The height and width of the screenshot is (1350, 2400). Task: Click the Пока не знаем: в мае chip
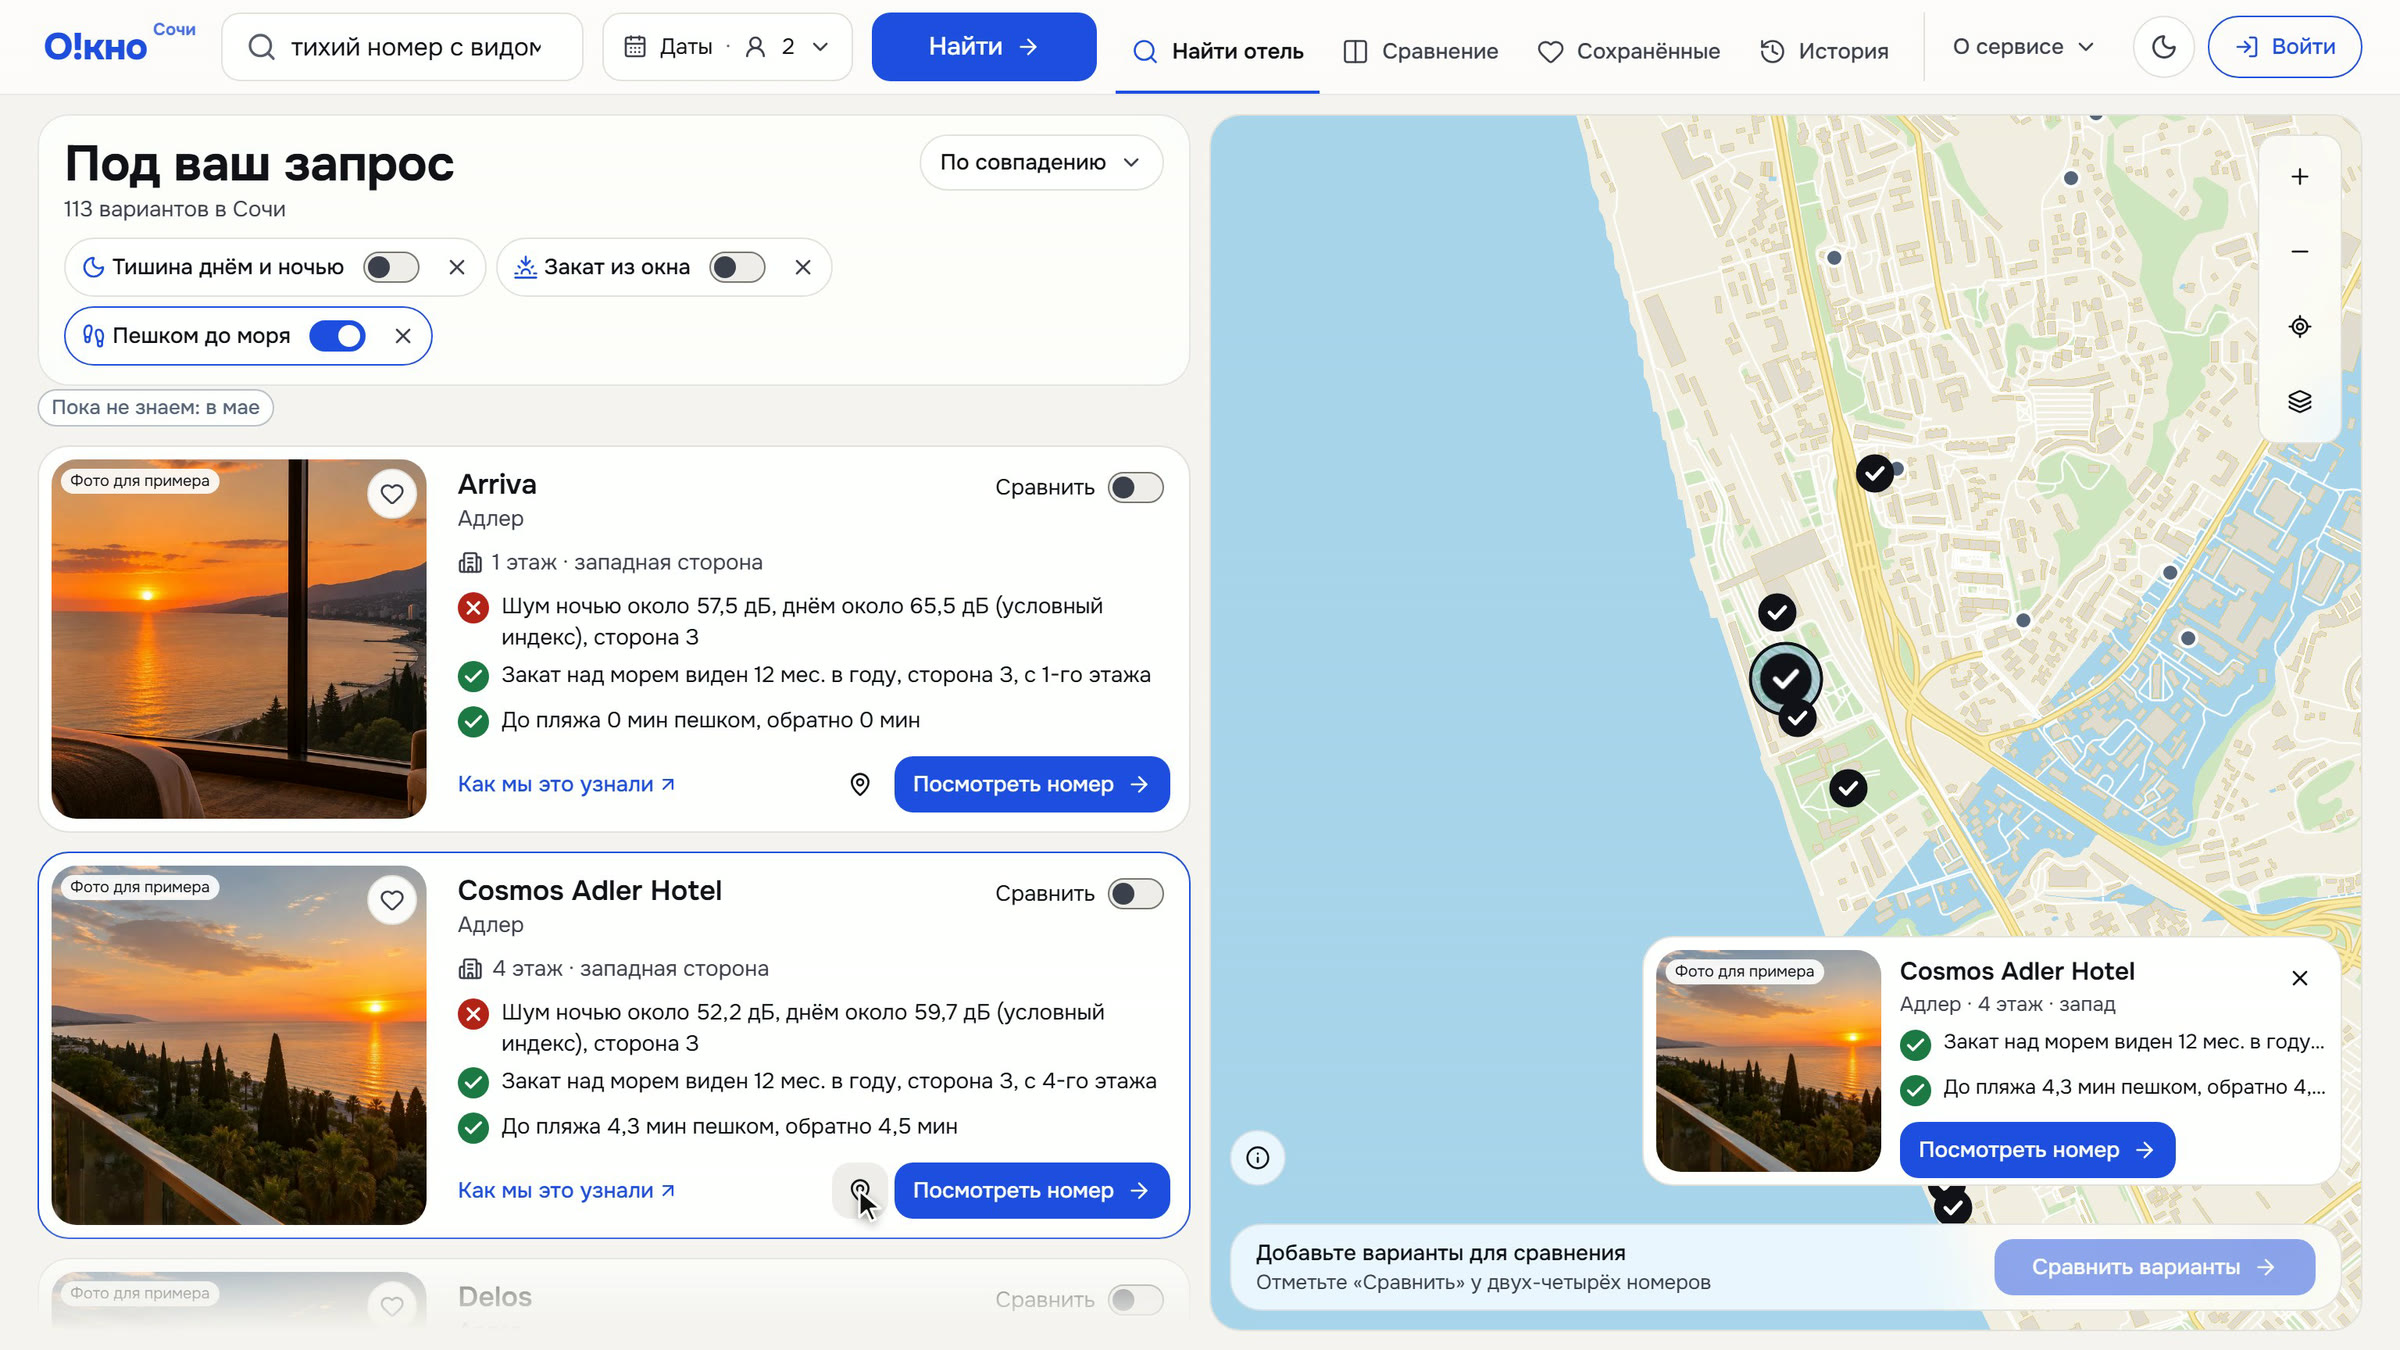point(156,408)
